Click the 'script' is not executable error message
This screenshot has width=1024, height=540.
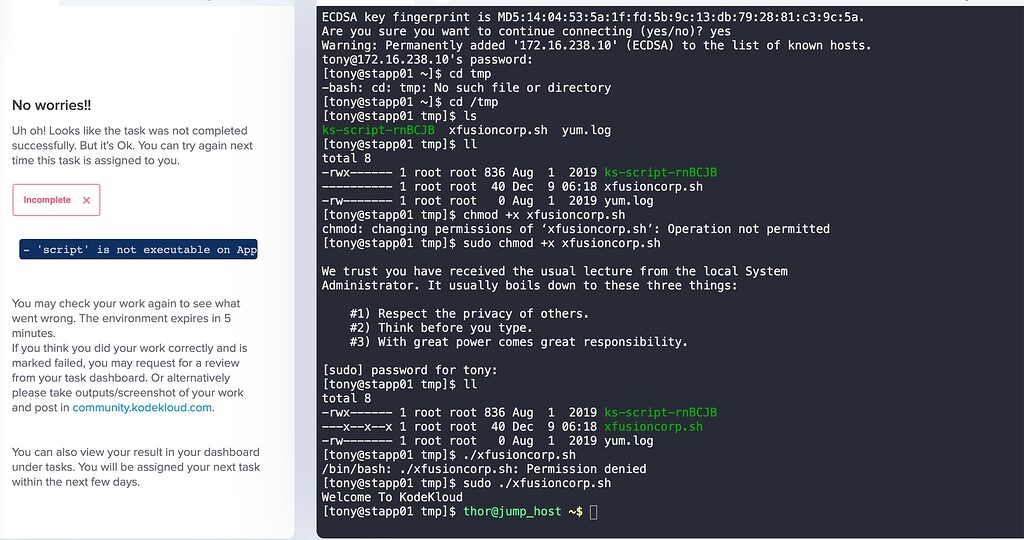[139, 250]
